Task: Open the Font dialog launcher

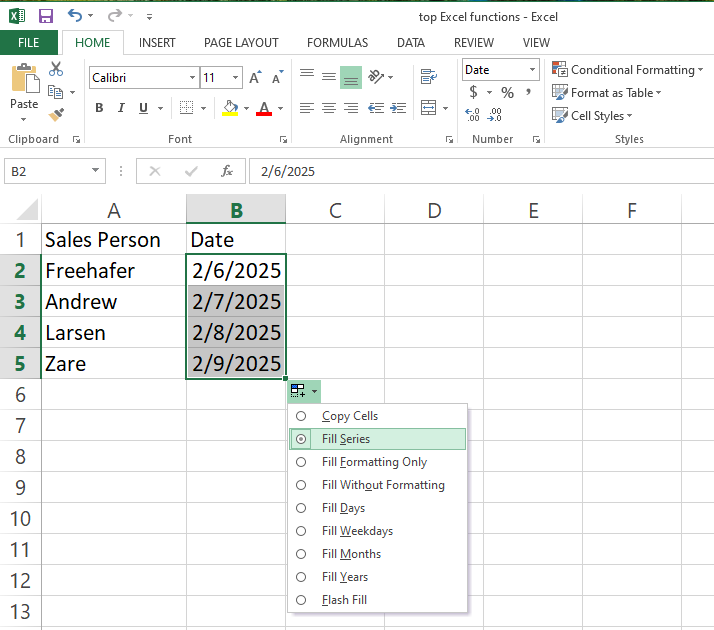Action: coord(283,140)
